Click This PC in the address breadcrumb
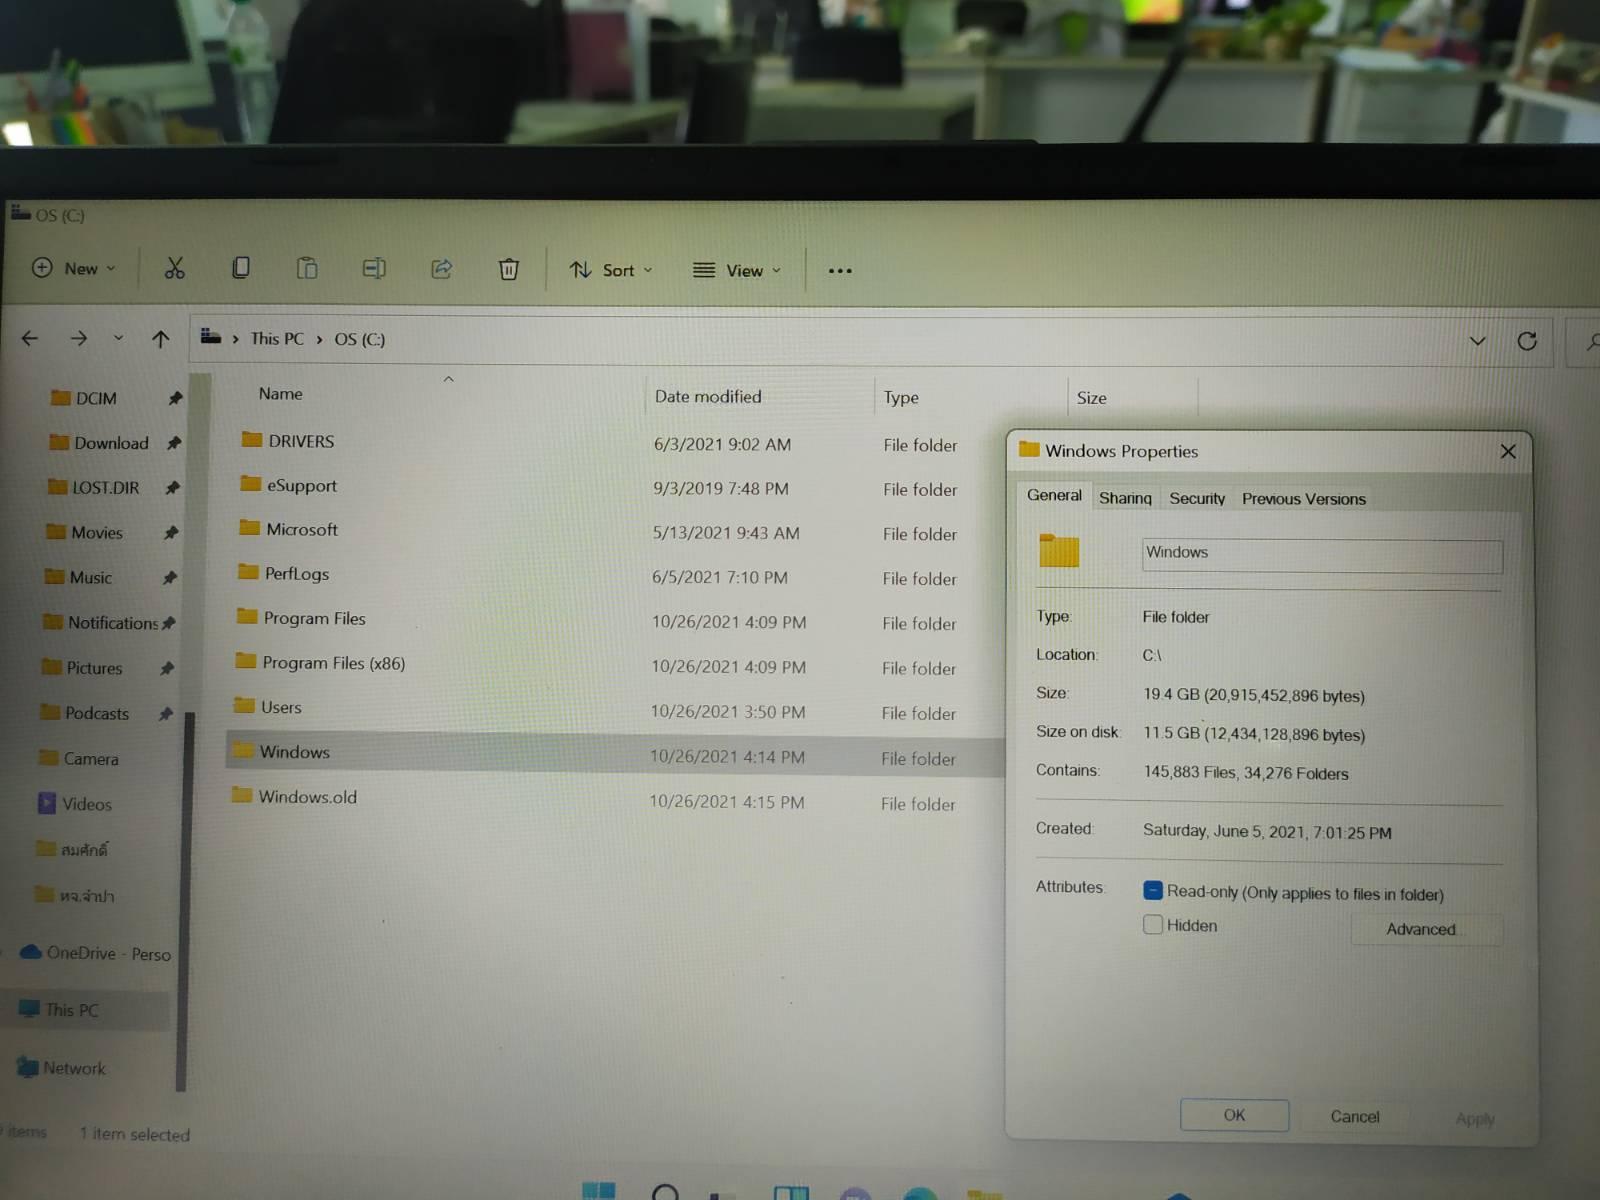Image resolution: width=1600 pixels, height=1200 pixels. pyautogui.click(x=277, y=338)
